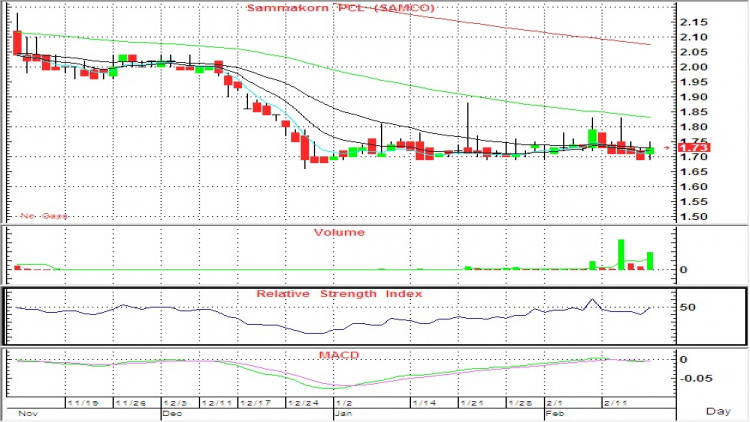Click the 2.10 price axis label
The height and width of the screenshot is (422, 750).
coord(694,37)
